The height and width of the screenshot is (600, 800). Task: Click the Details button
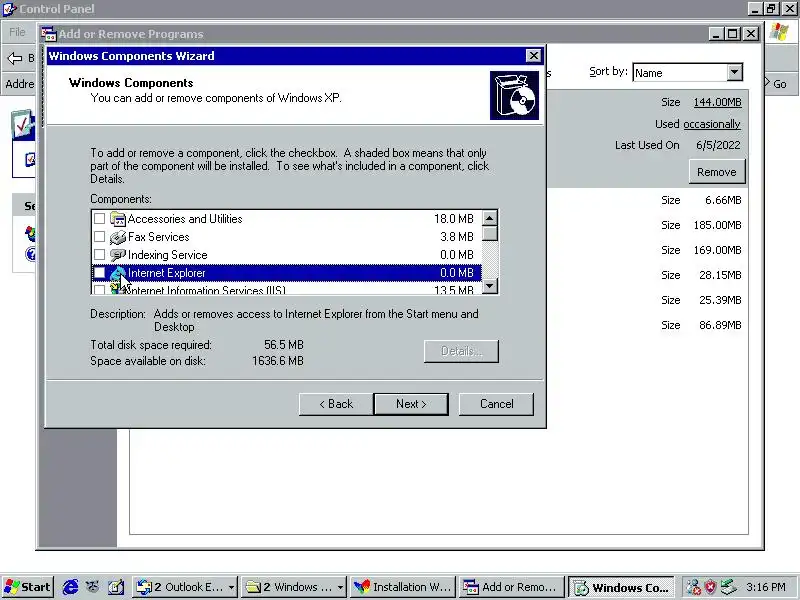(x=461, y=351)
